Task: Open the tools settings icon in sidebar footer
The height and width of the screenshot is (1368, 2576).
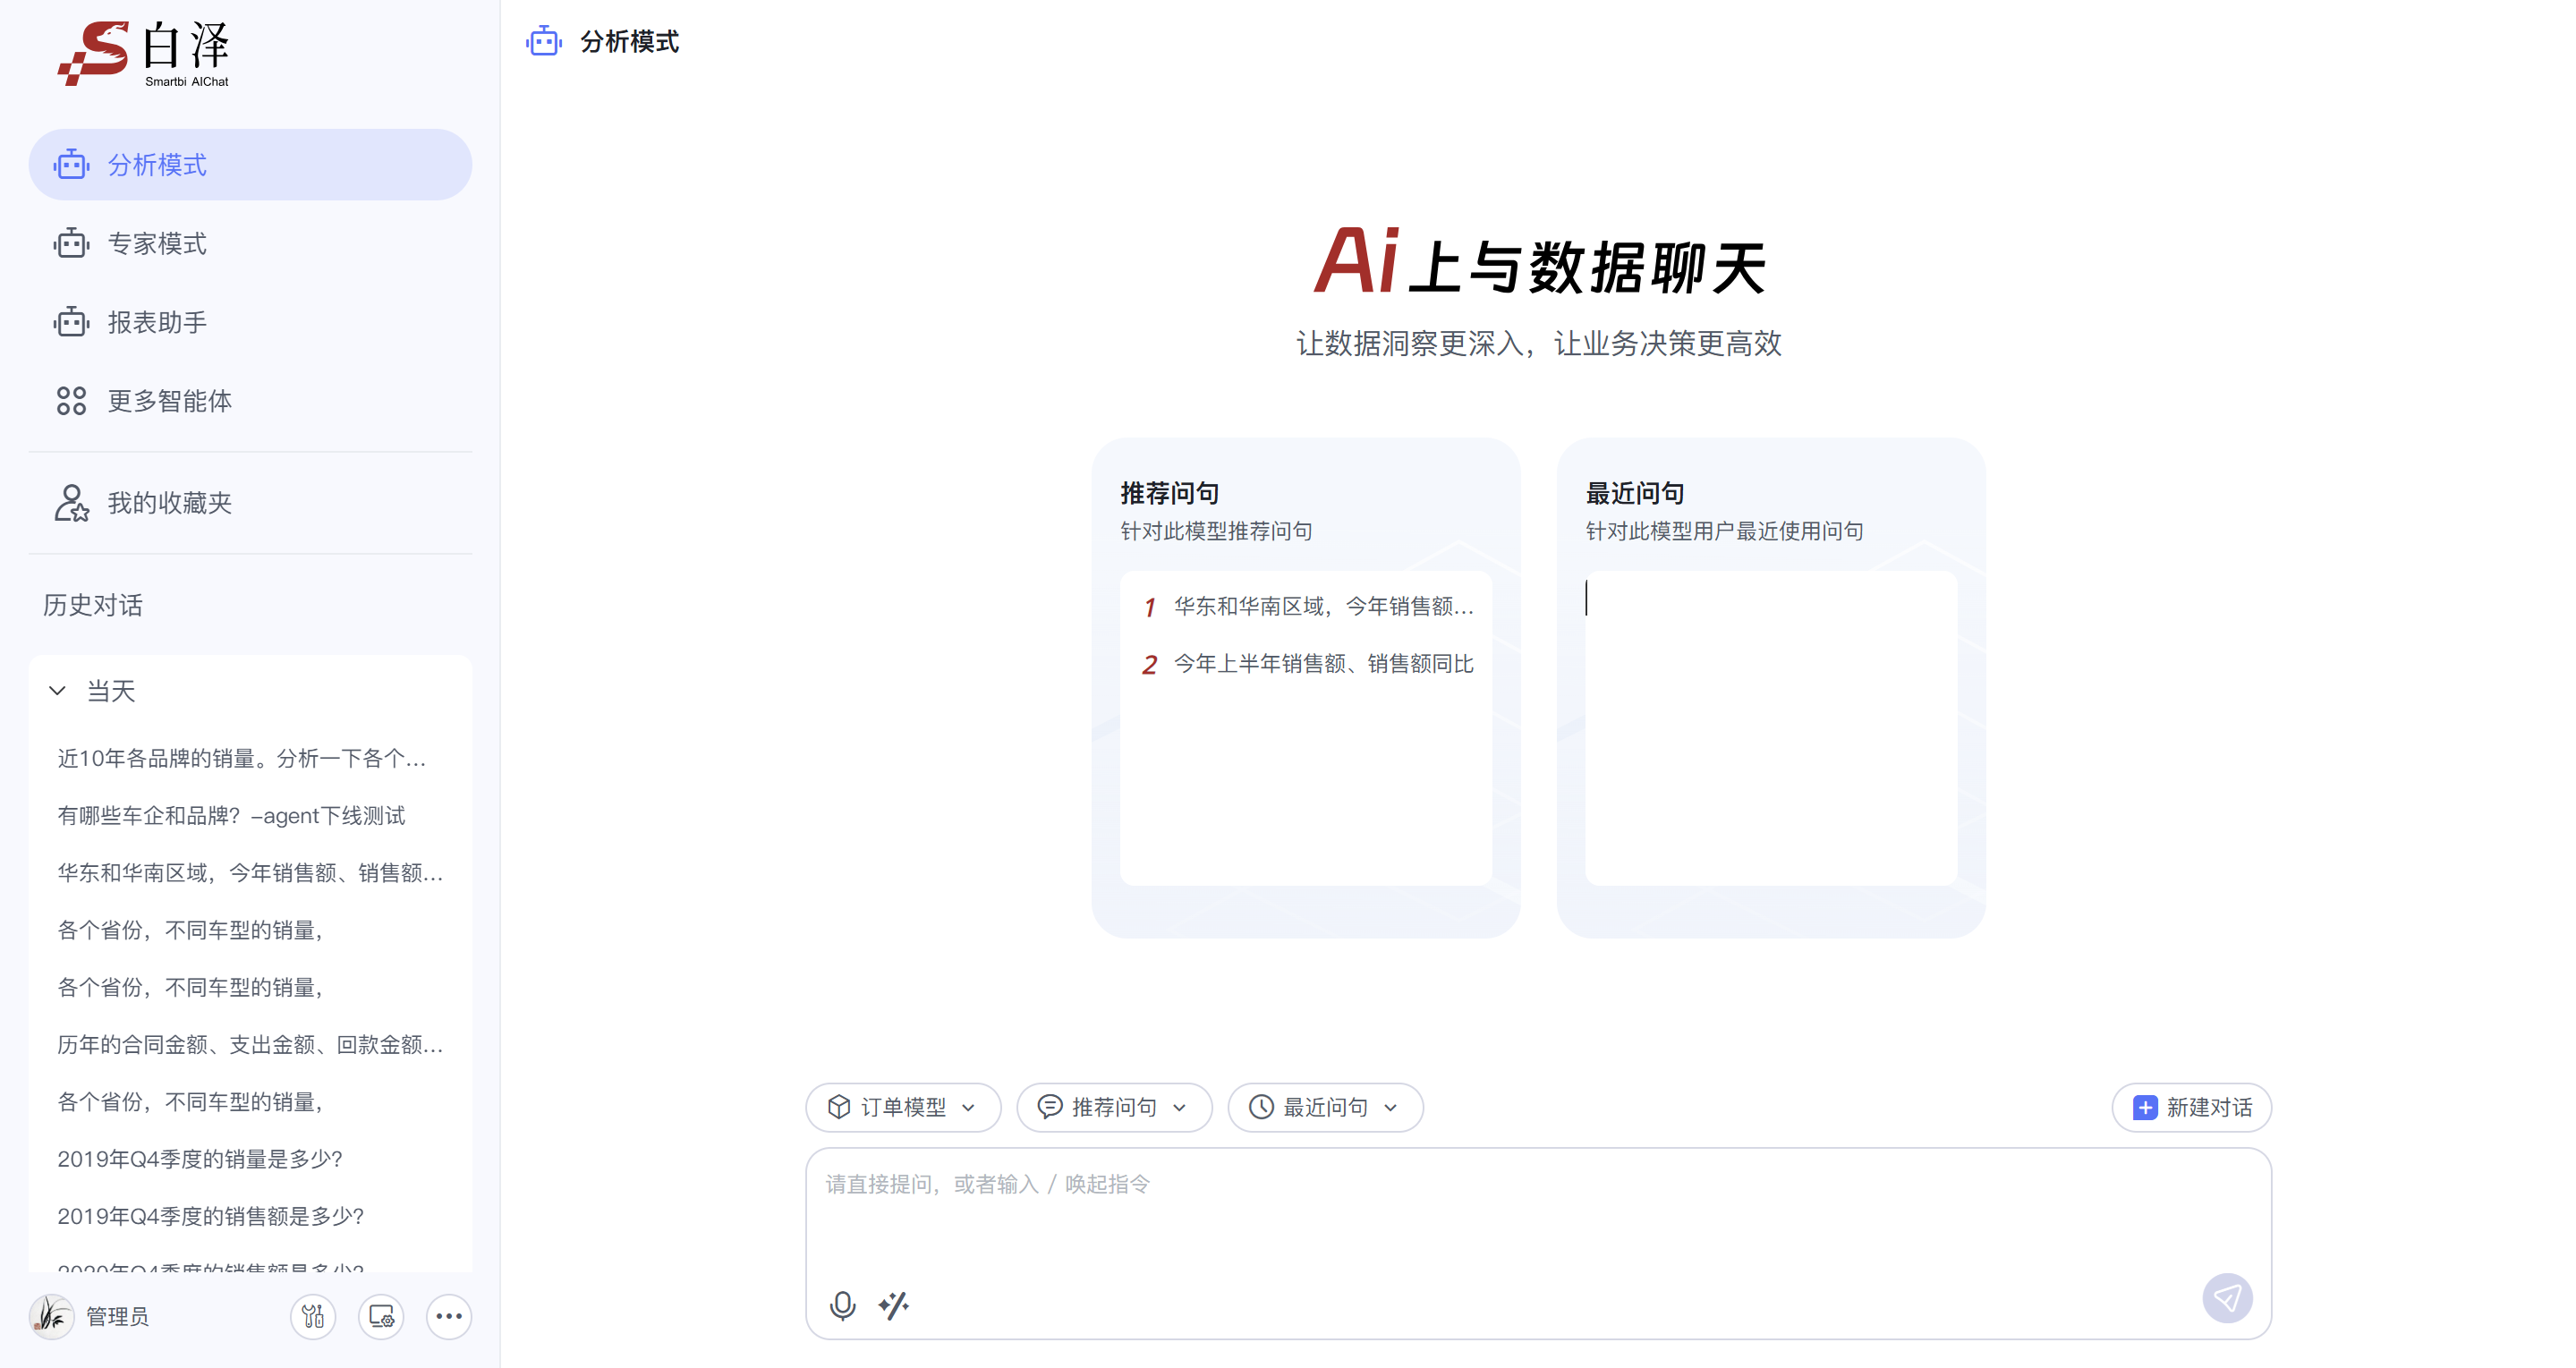Action: point(313,1316)
